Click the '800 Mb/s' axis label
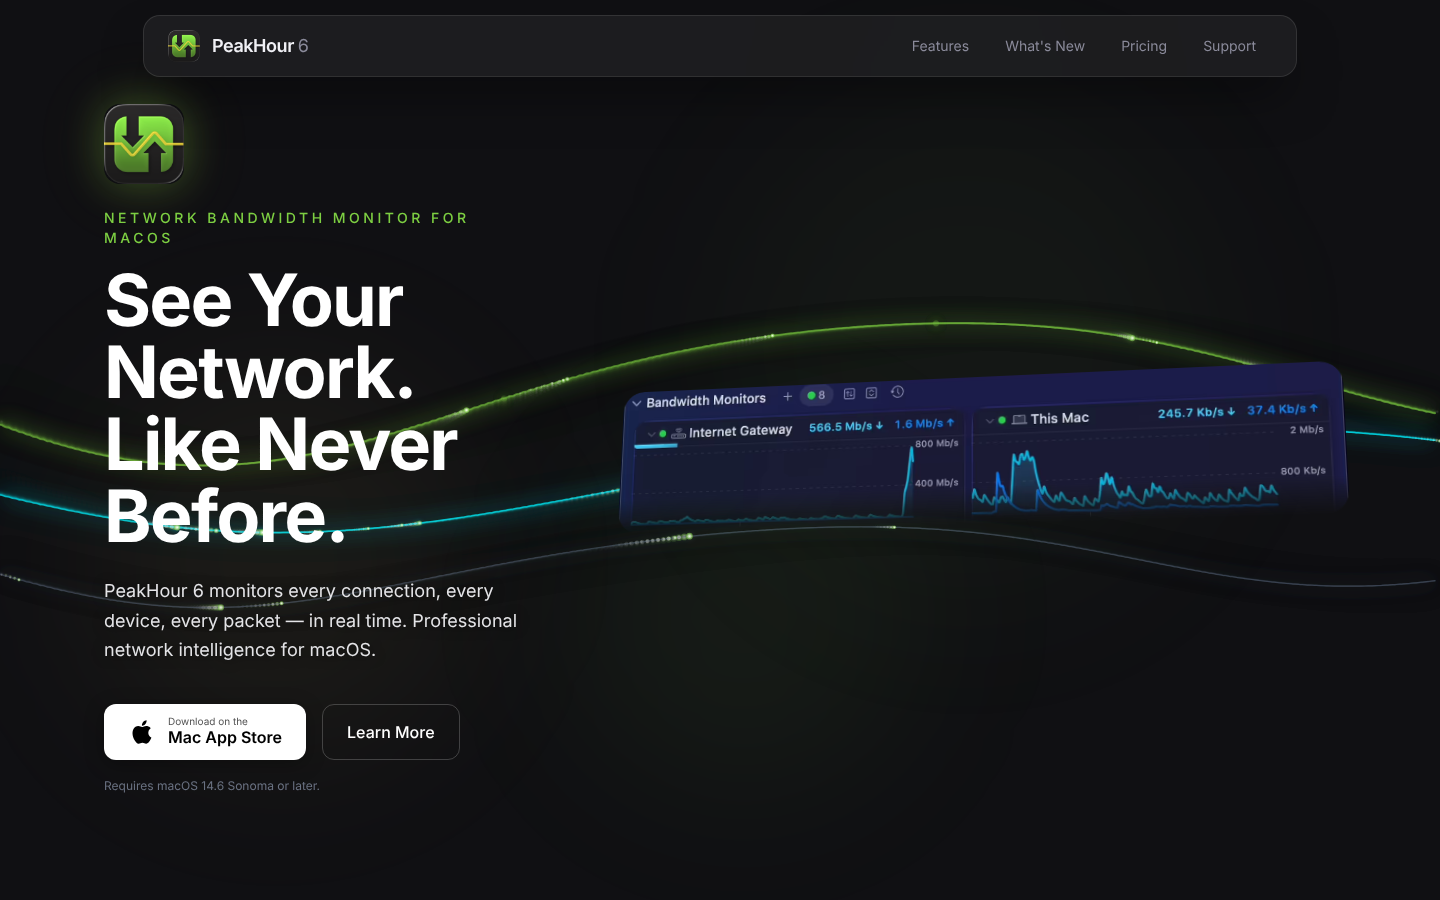The image size is (1440, 900). point(937,444)
